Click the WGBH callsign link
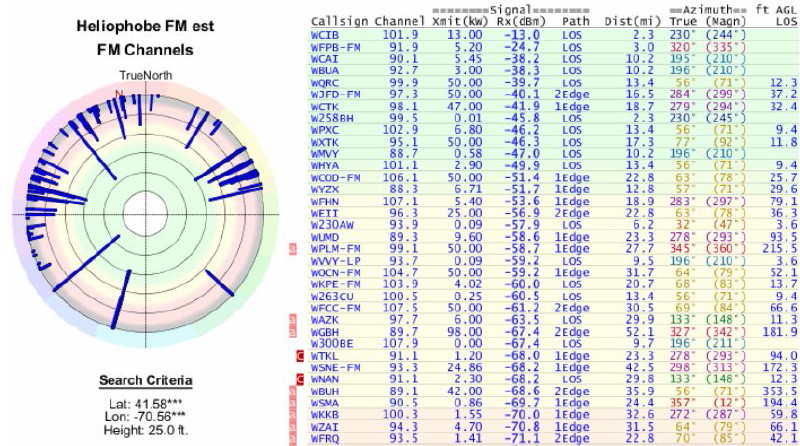The width and height of the screenshot is (800, 446). point(325,331)
